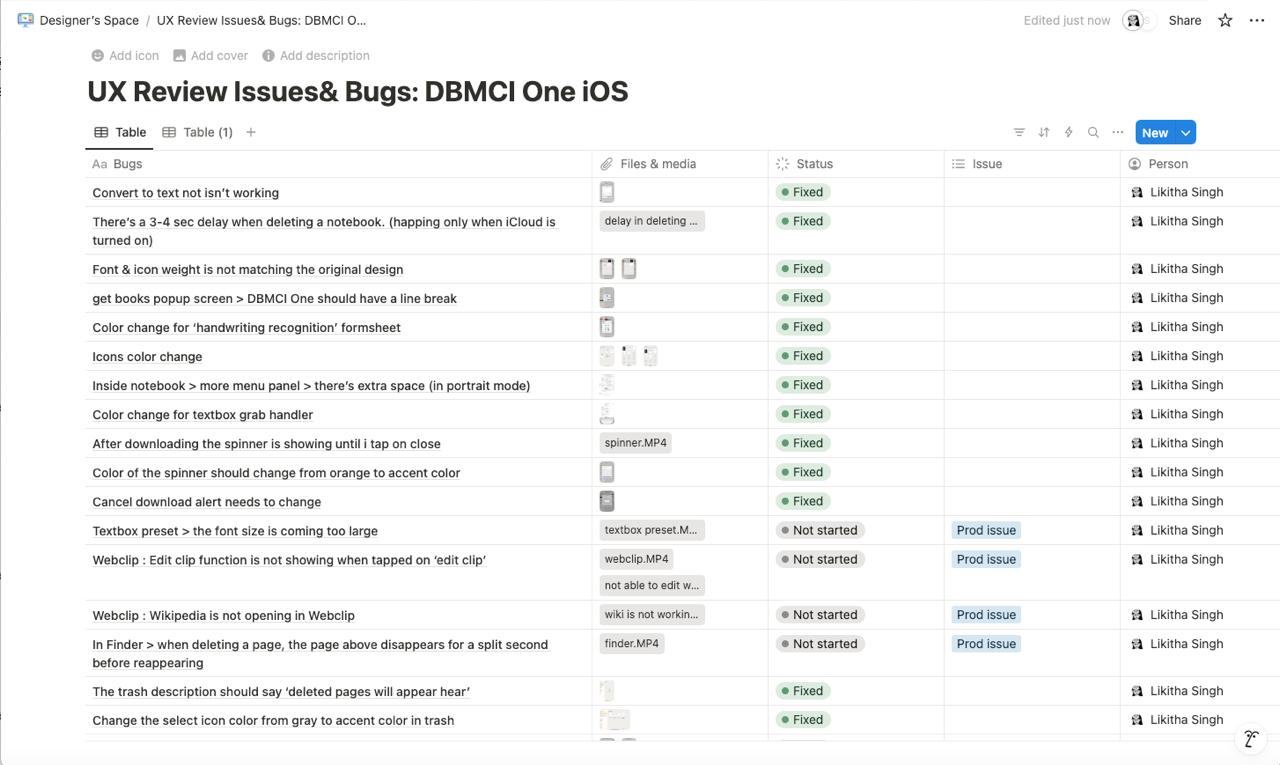The height and width of the screenshot is (765, 1280).
Task: Click Add cover
Action: pos(210,56)
